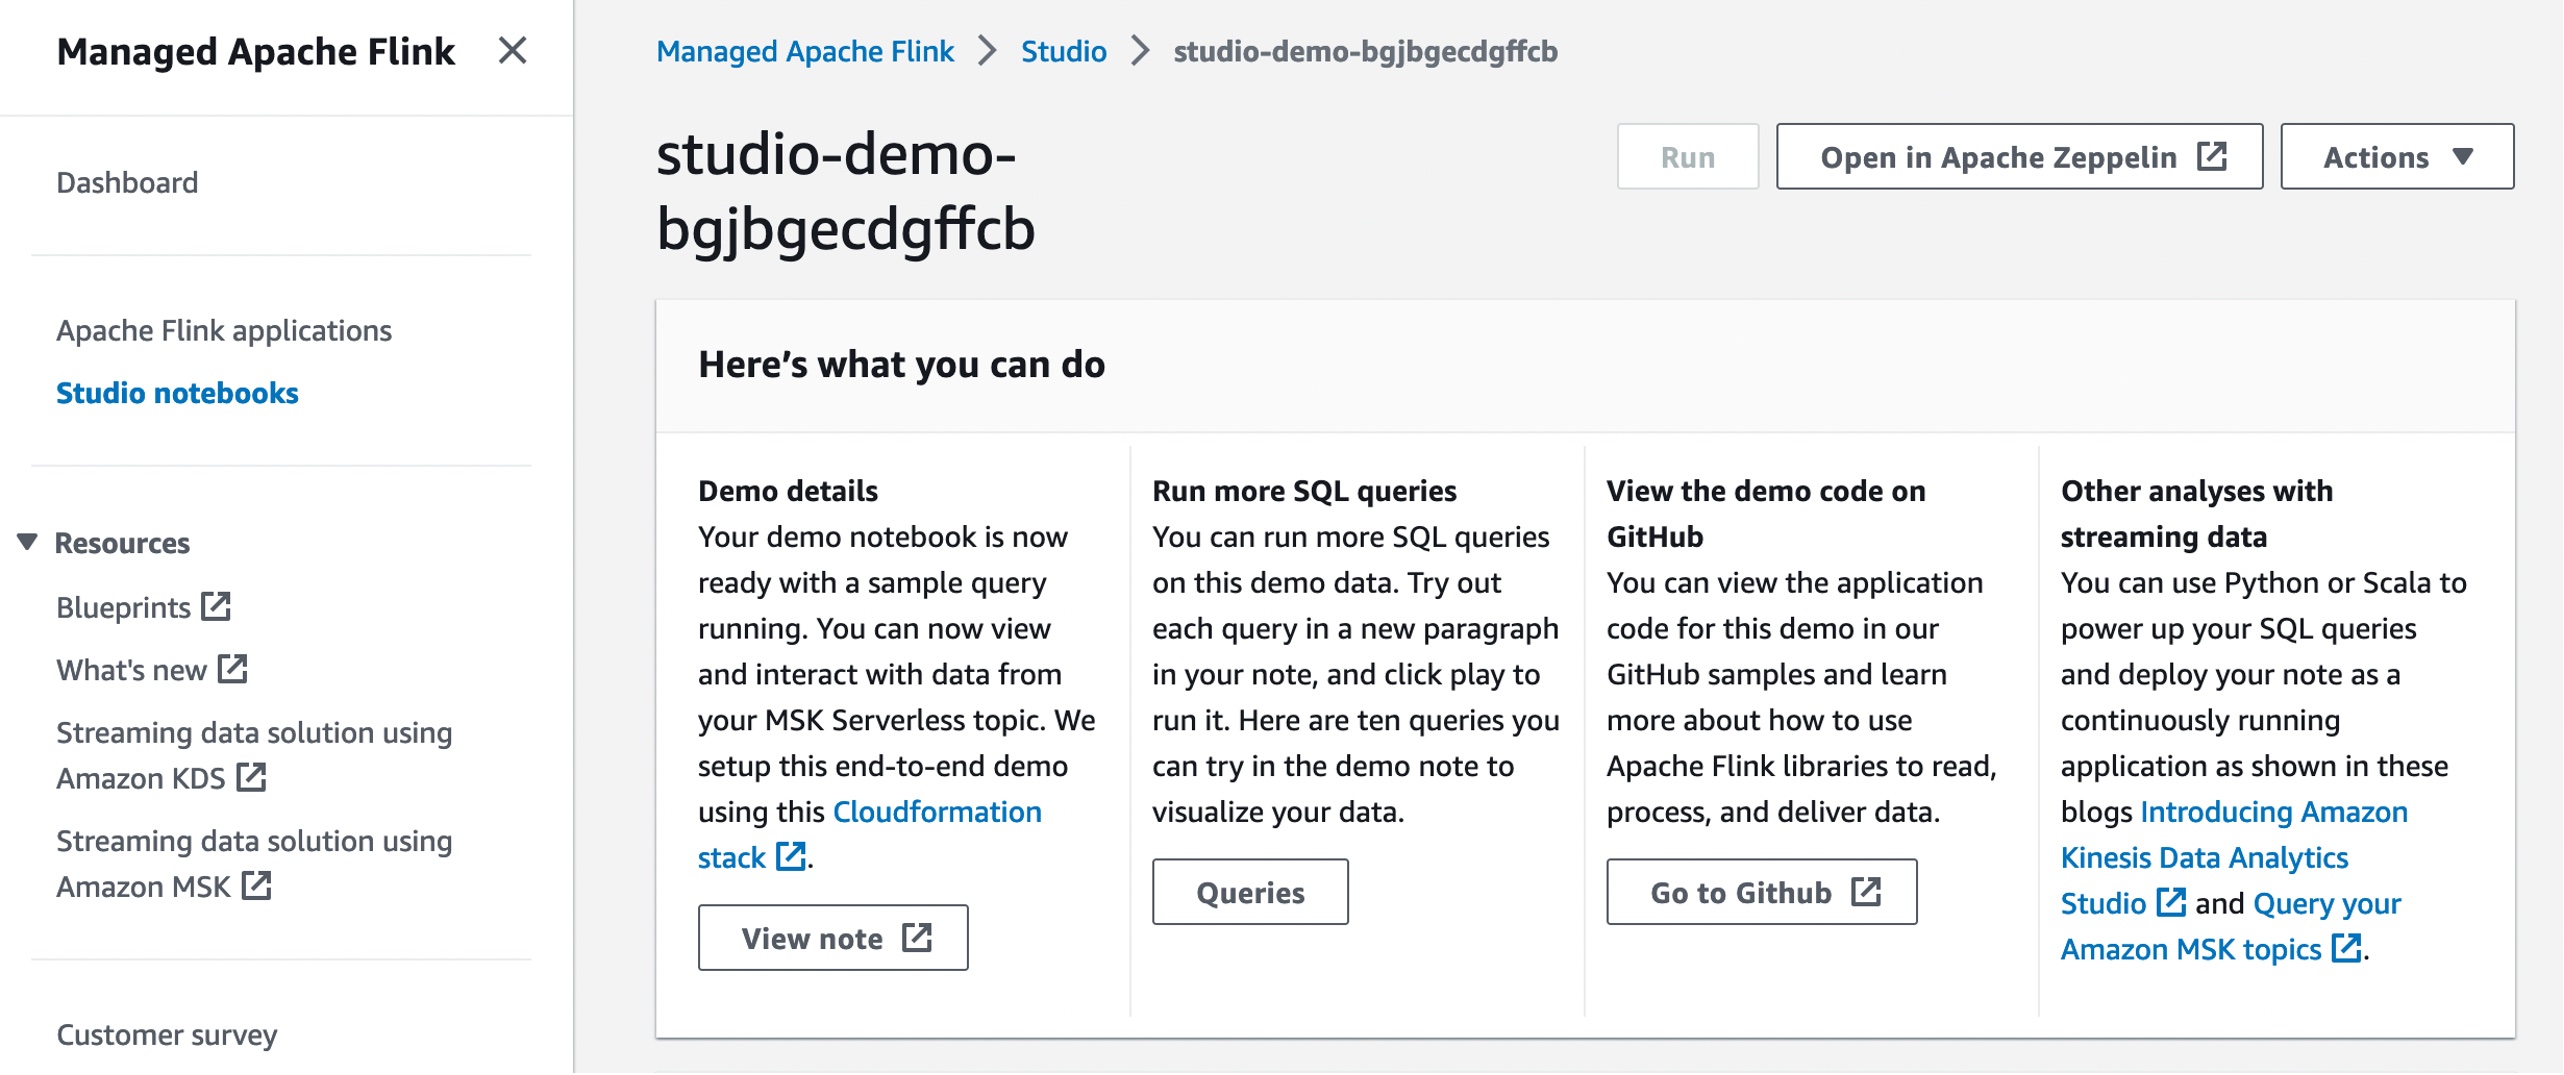Click external icon next to Amazon KDS
Viewport: 2564px width, 1075px height.
[x=252, y=778]
